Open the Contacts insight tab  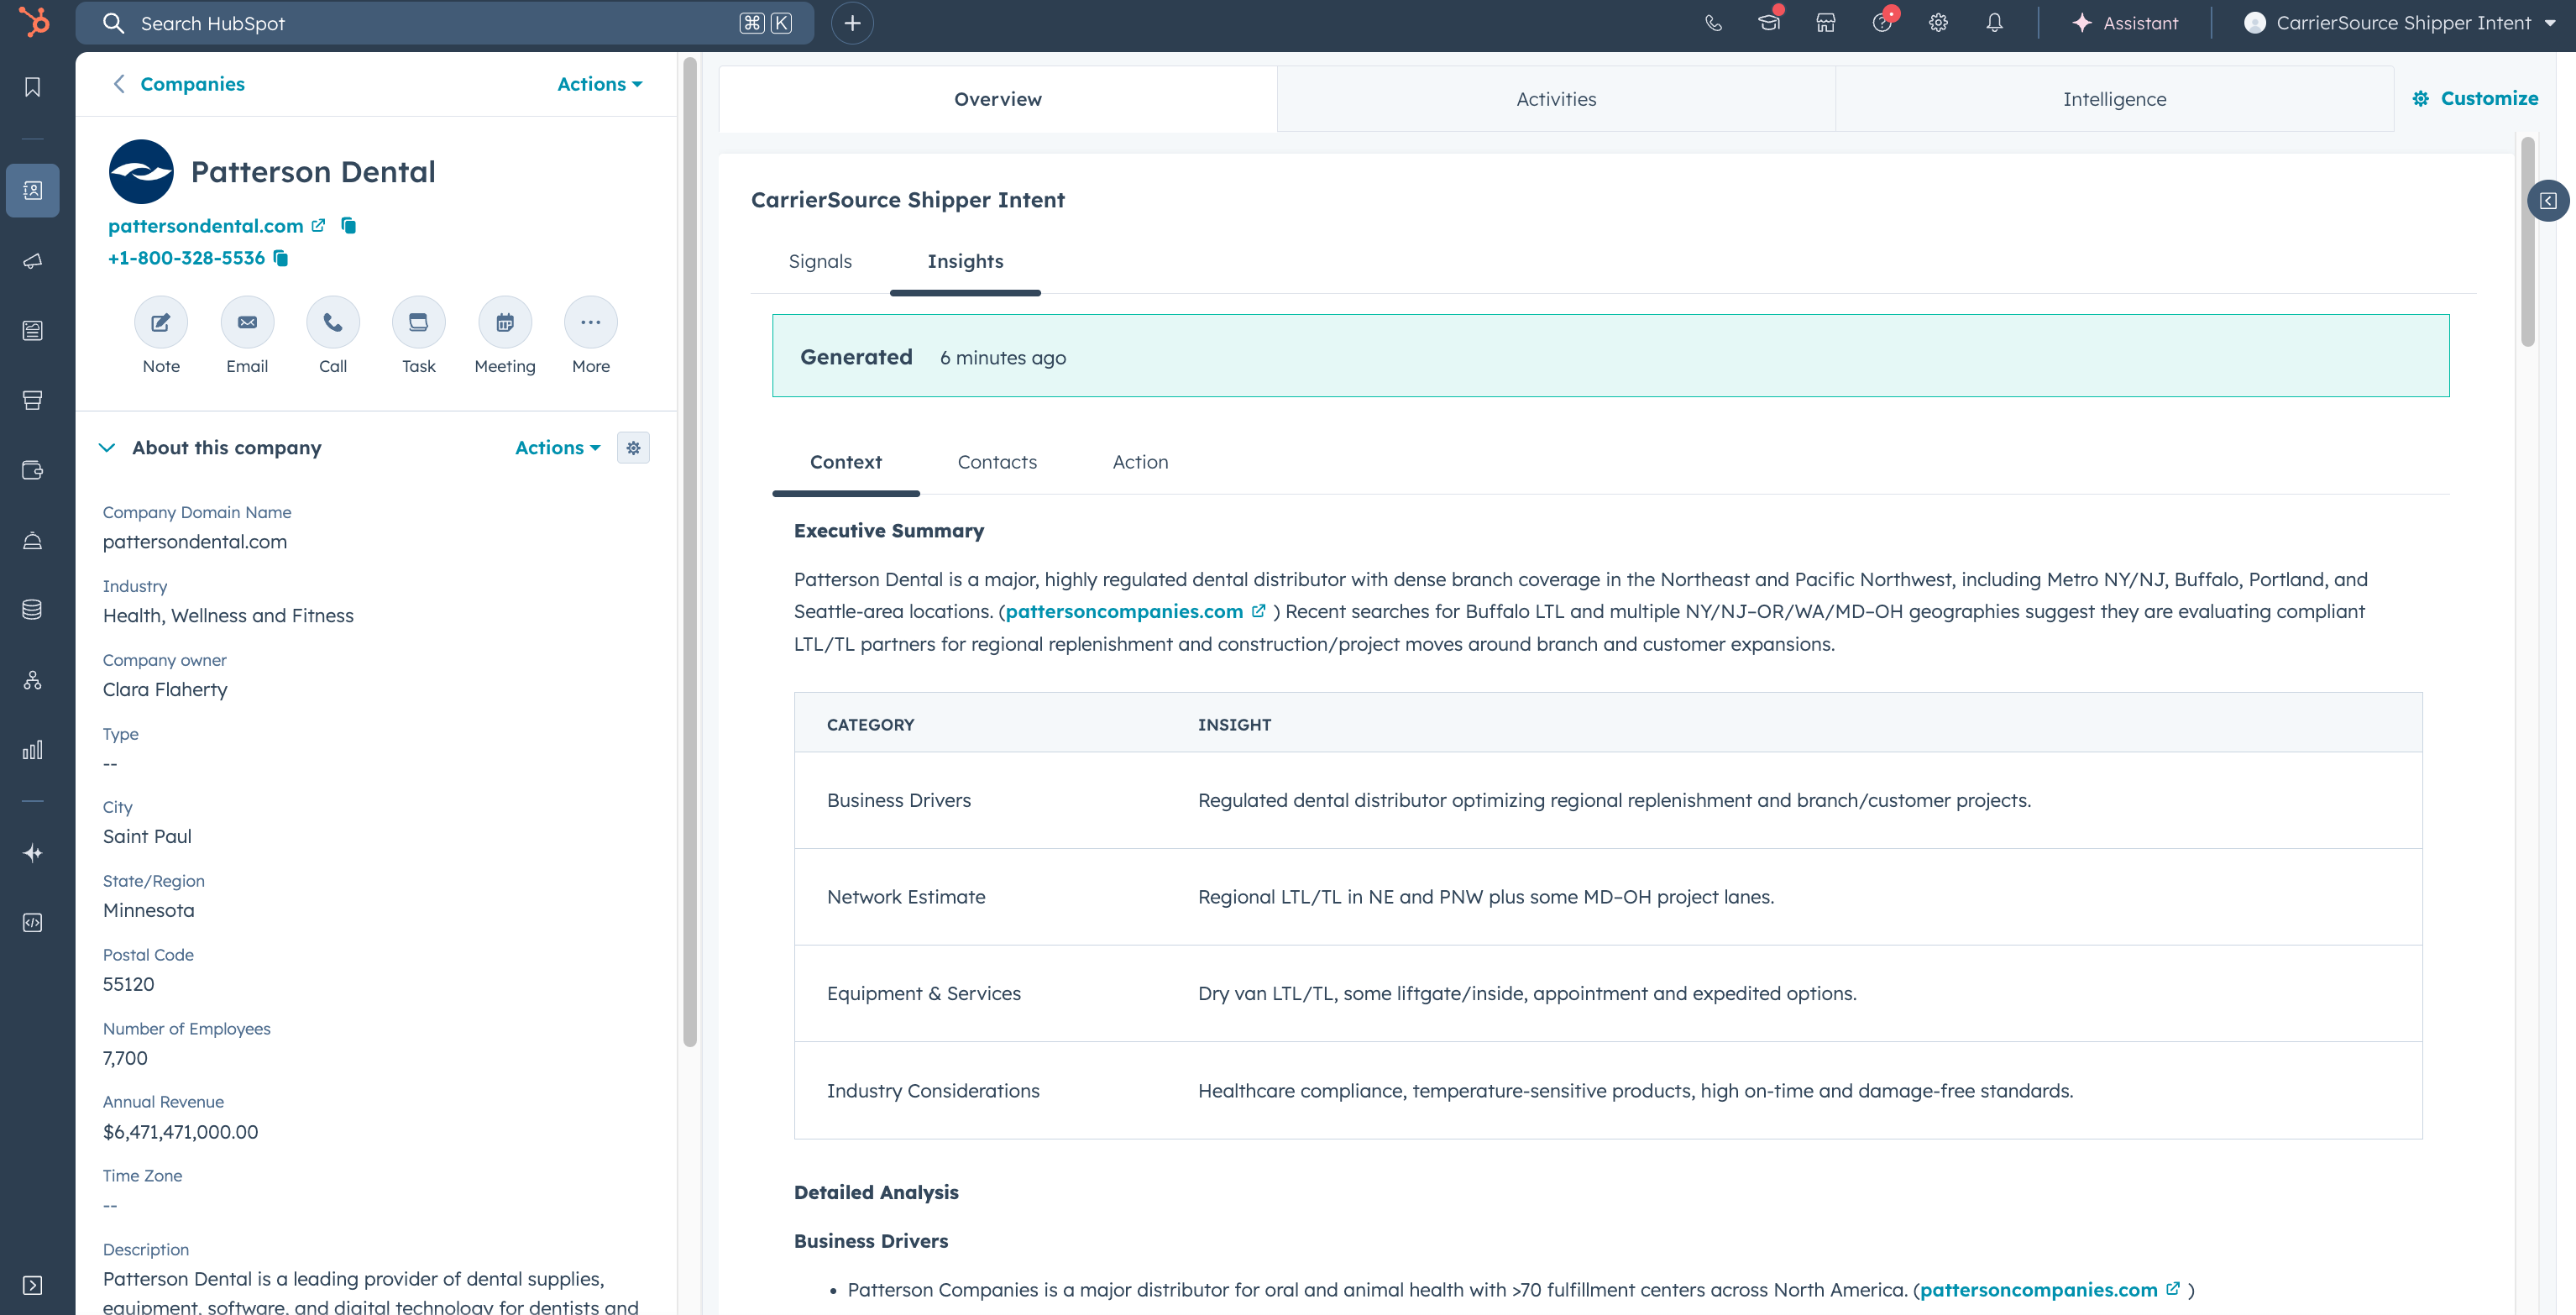996,462
